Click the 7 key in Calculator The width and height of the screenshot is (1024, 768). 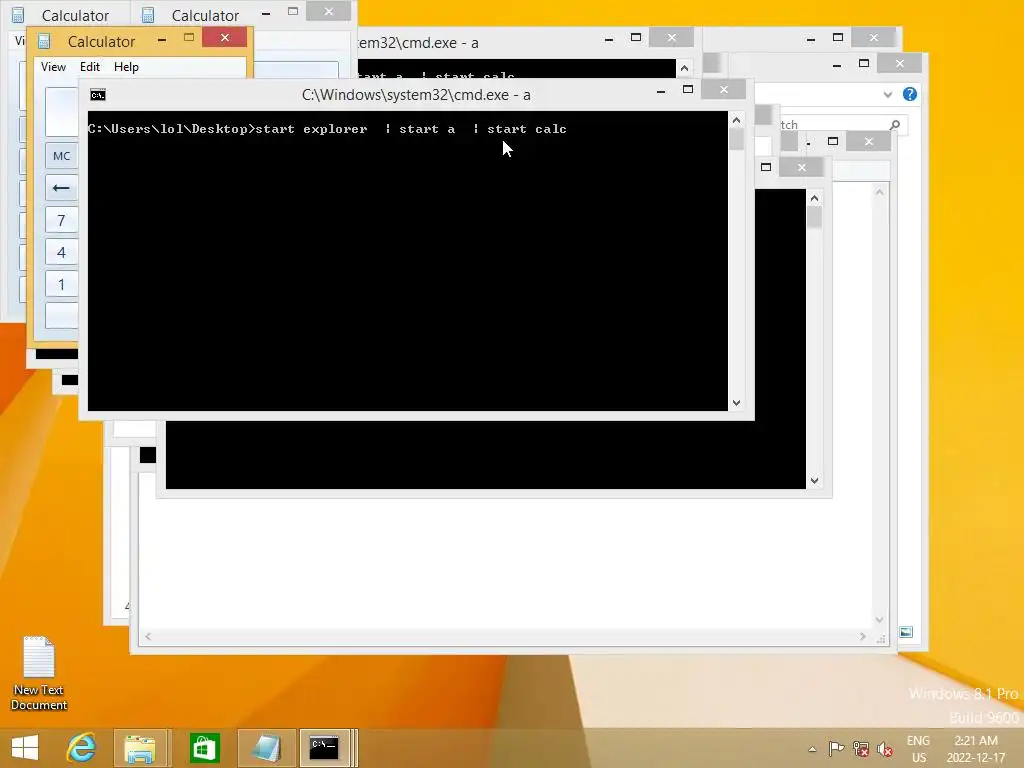[x=61, y=220]
